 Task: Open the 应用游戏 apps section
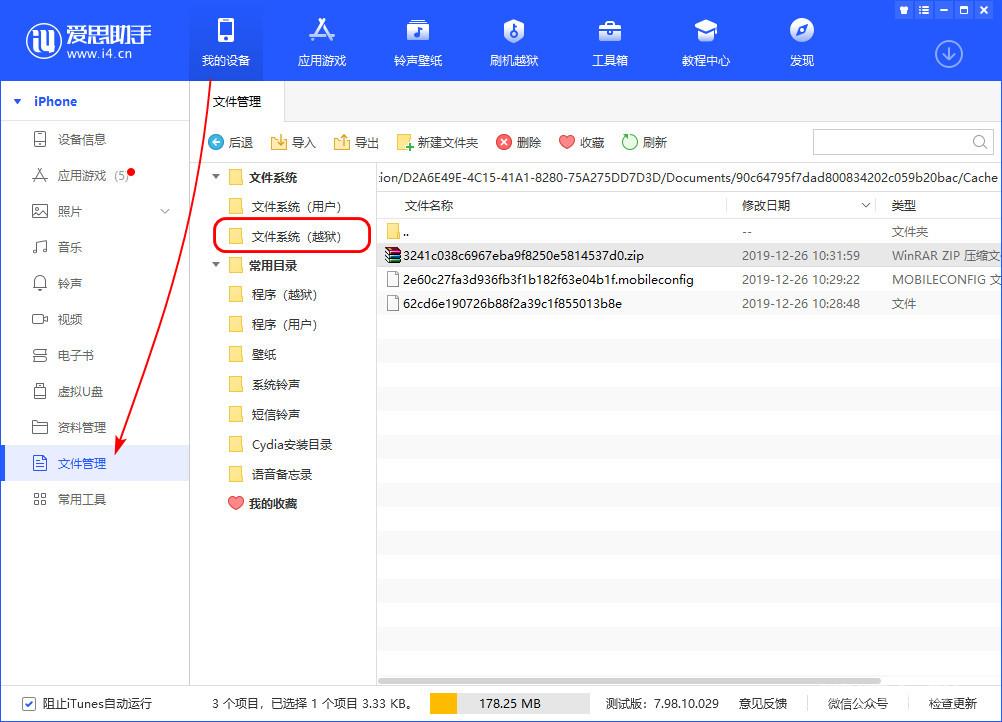click(x=321, y=40)
